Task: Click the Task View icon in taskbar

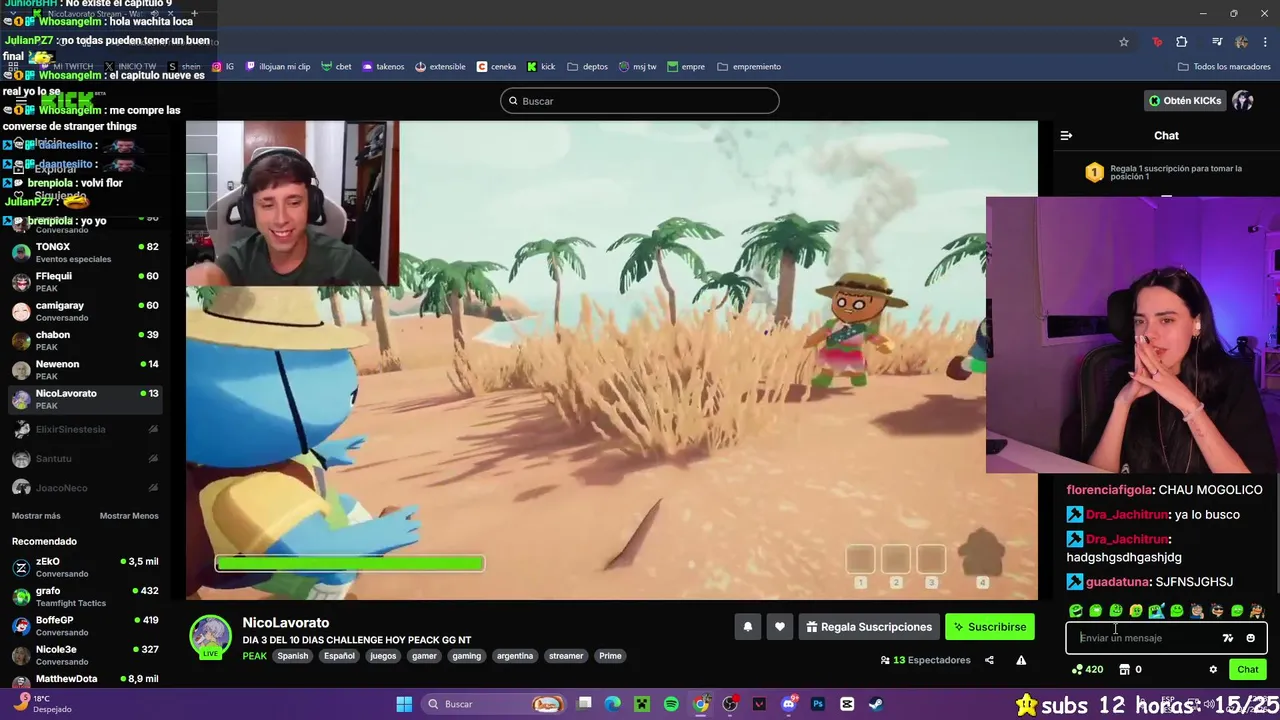Action: pyautogui.click(x=585, y=704)
